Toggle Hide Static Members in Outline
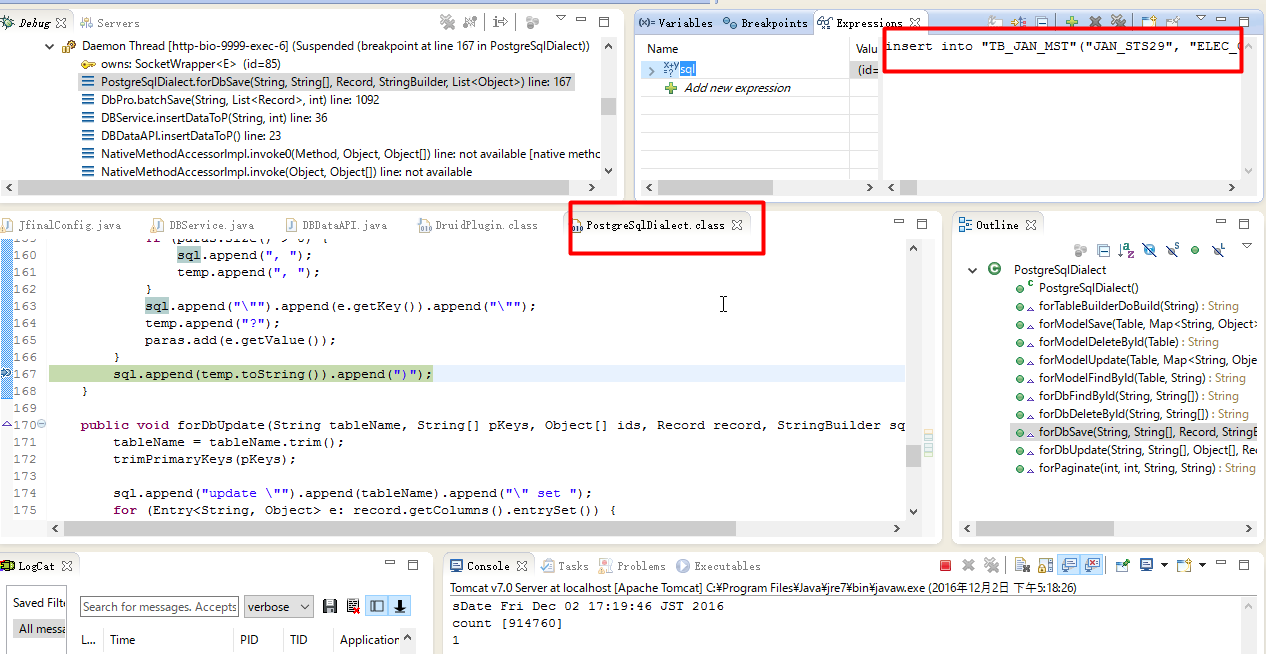1266x654 pixels. [x=1172, y=250]
